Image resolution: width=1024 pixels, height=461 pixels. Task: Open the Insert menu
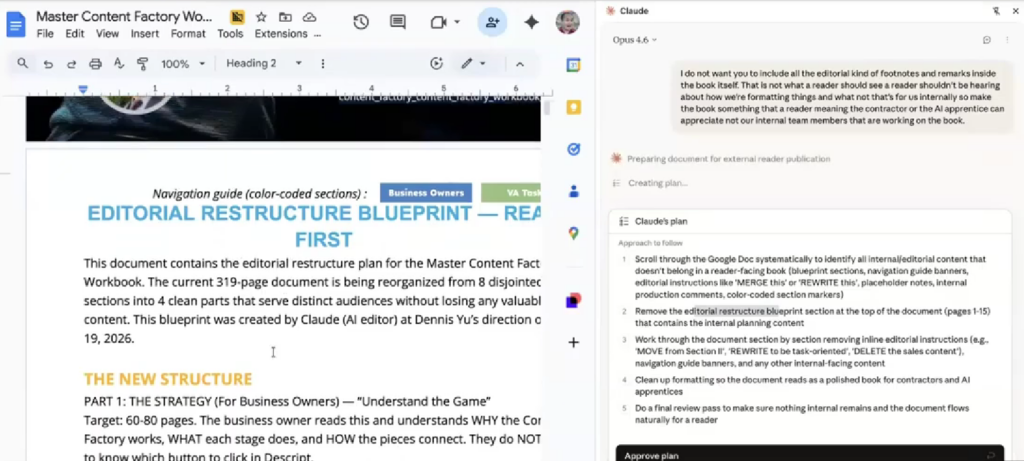145,33
